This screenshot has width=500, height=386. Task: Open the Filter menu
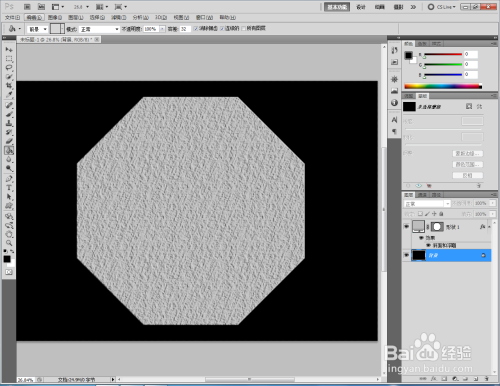click(118, 17)
